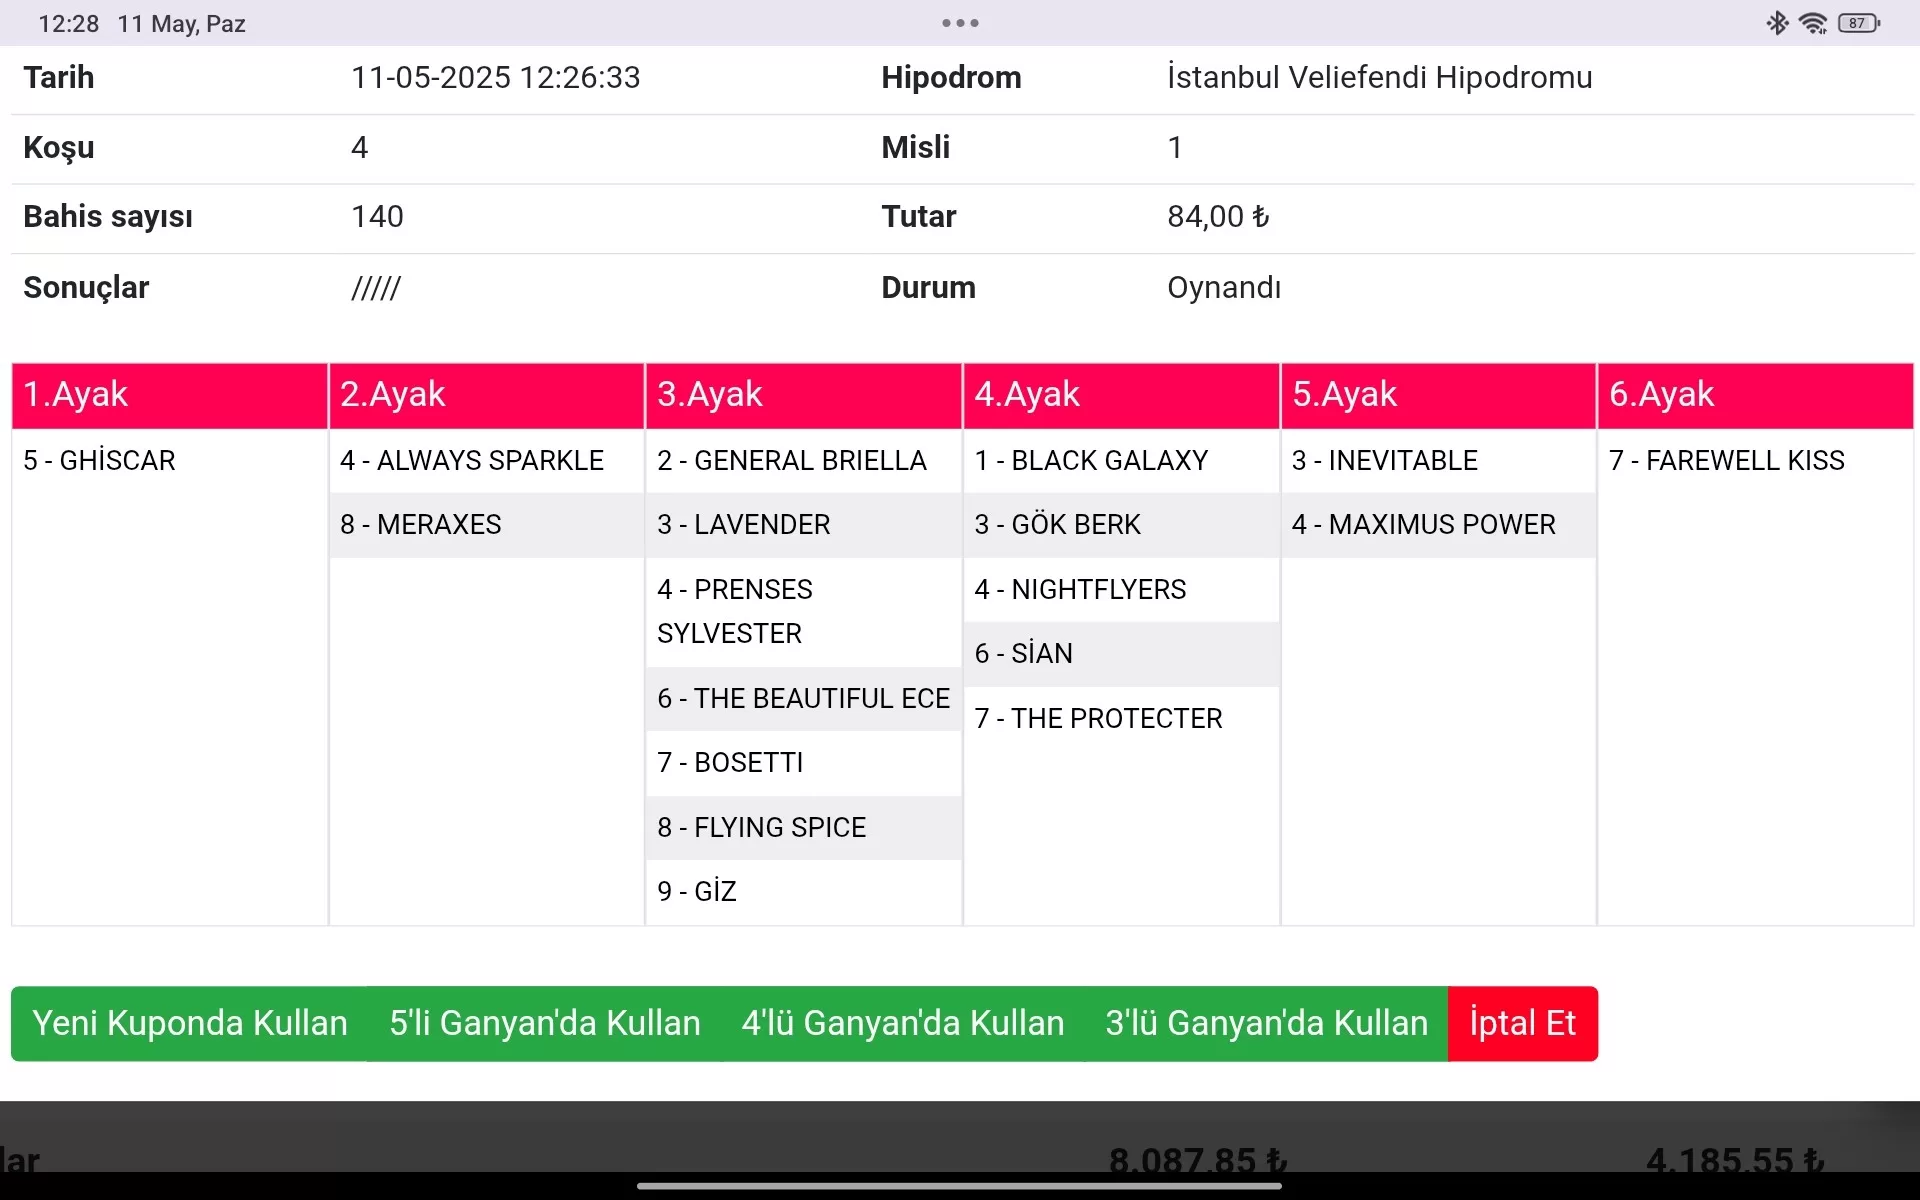Screen dimensions: 1920x1200
Task: Click 8 - MERAXES in 2.Ayak
Action: pyautogui.click(x=421, y=525)
